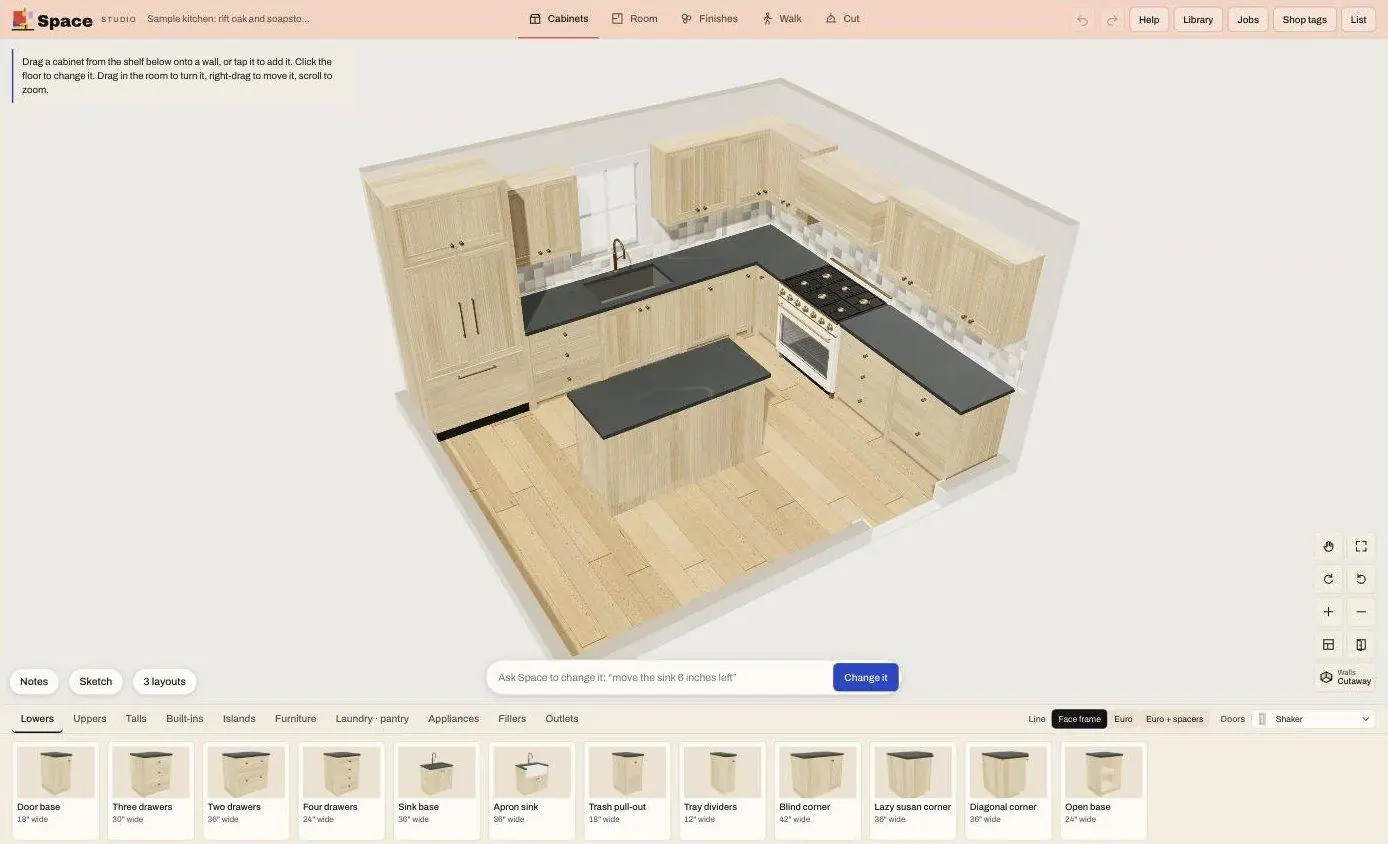Switch to Walk mode

tap(782, 19)
